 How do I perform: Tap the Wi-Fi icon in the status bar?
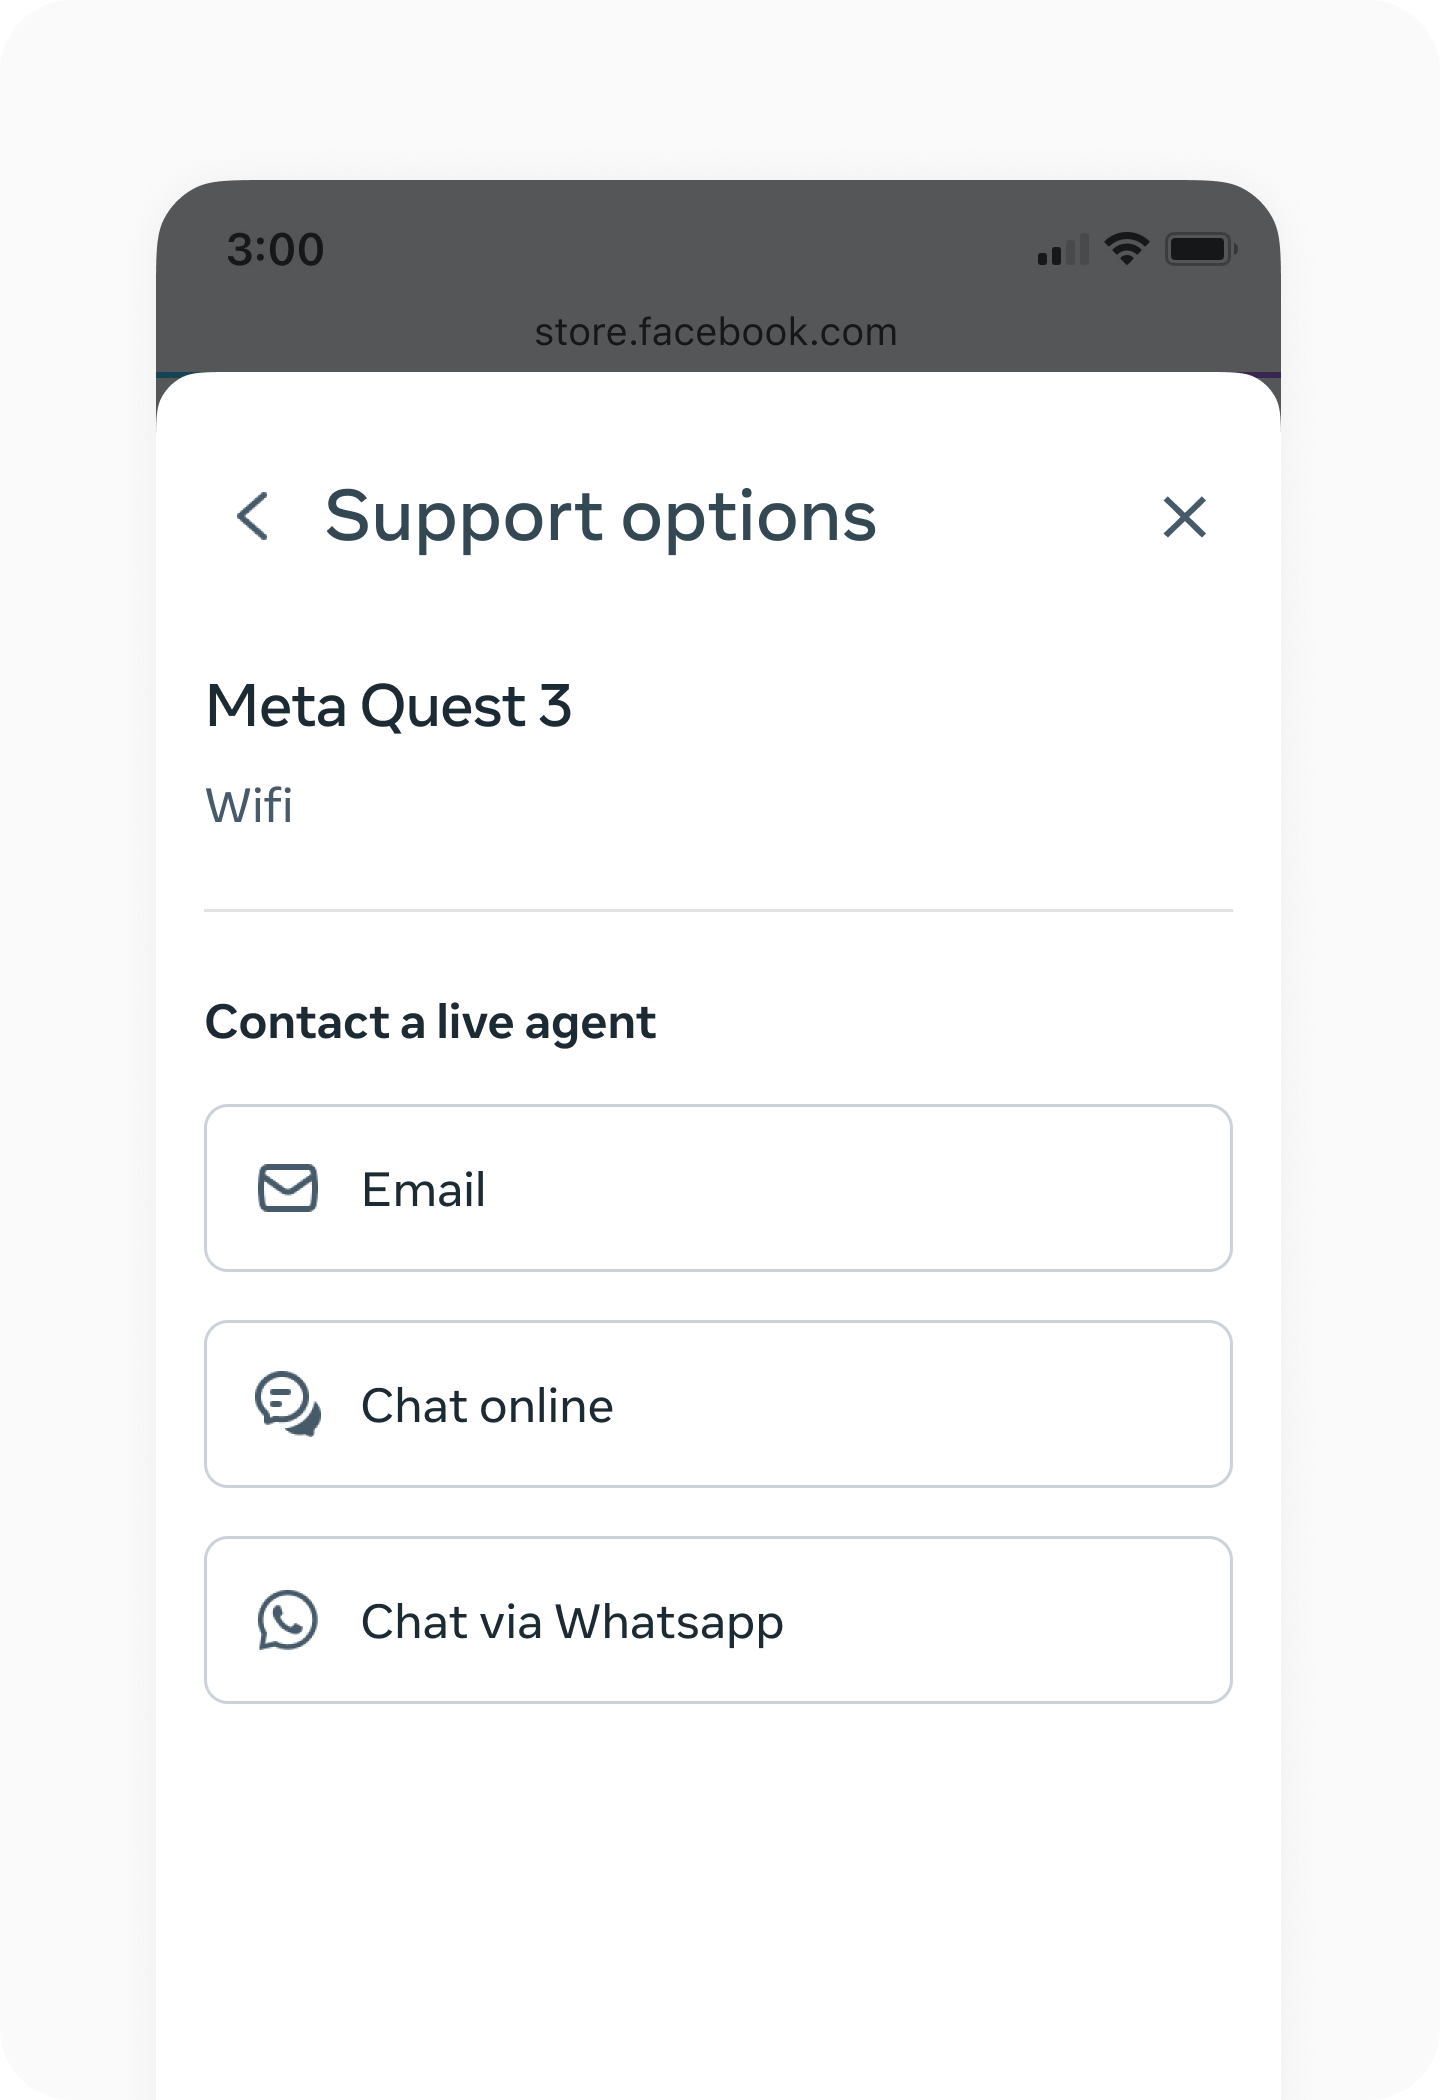tap(1125, 248)
